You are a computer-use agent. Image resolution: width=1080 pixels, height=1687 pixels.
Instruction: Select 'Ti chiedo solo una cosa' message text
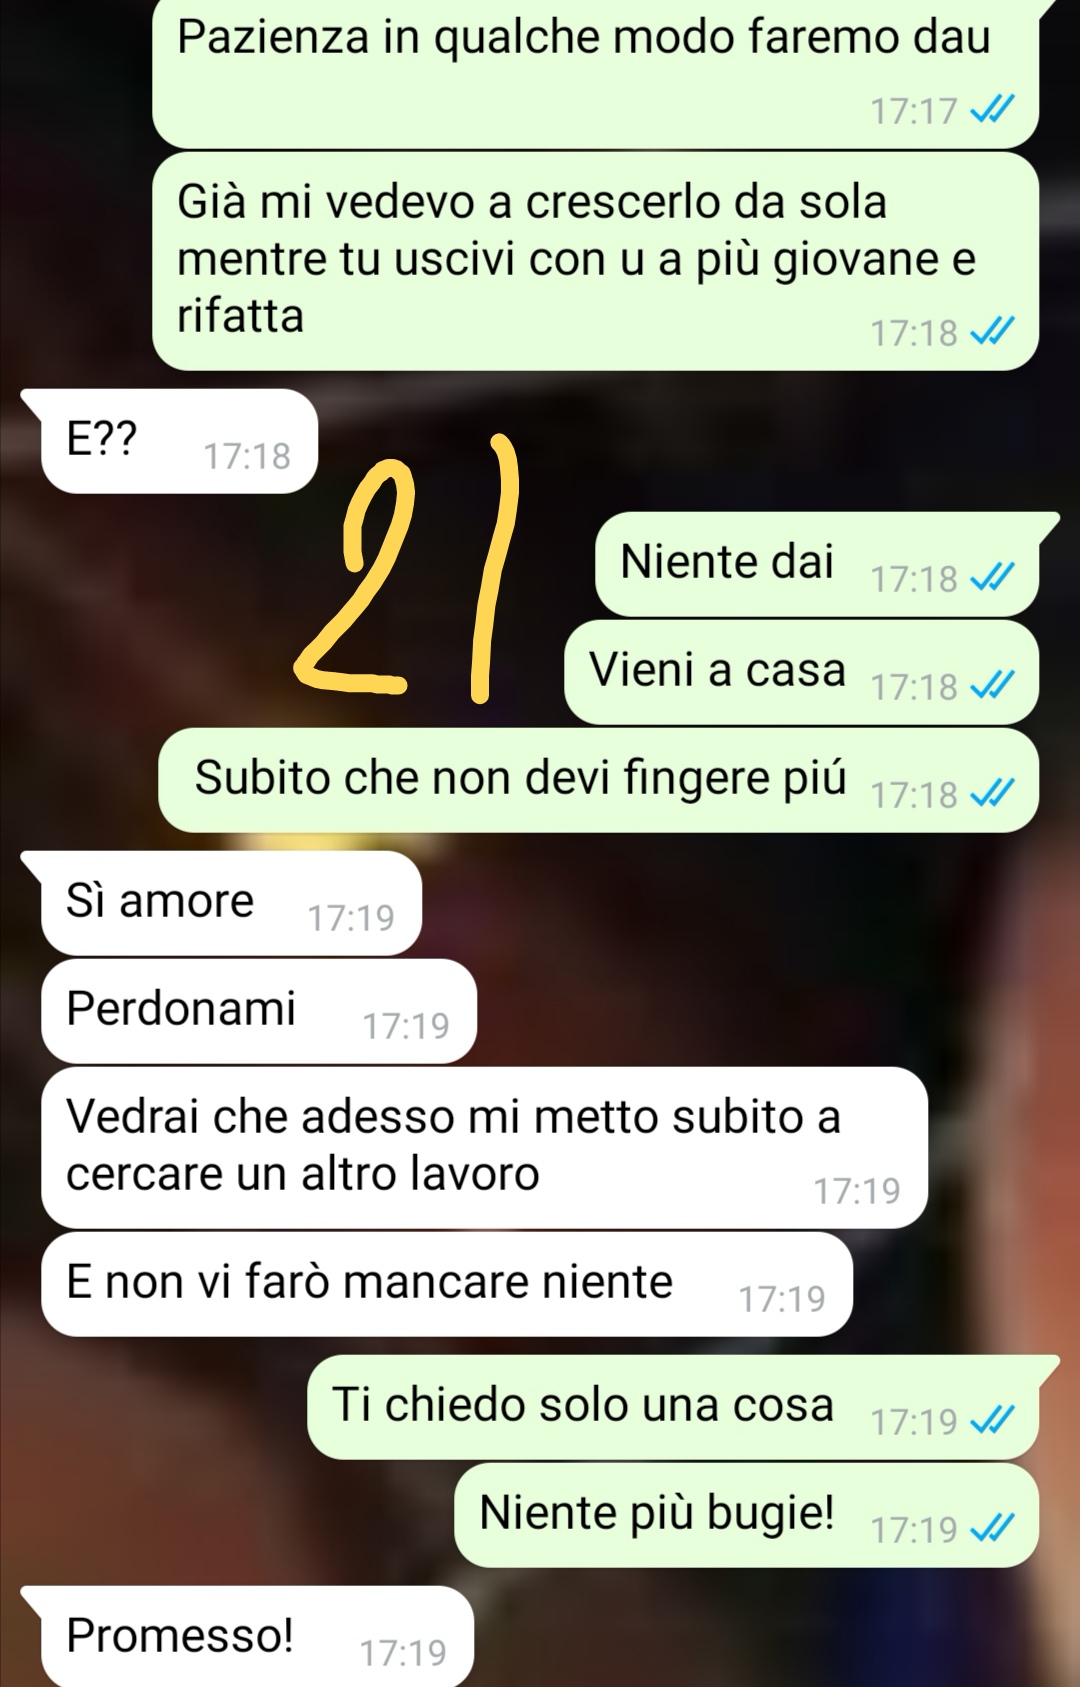coord(582,1405)
